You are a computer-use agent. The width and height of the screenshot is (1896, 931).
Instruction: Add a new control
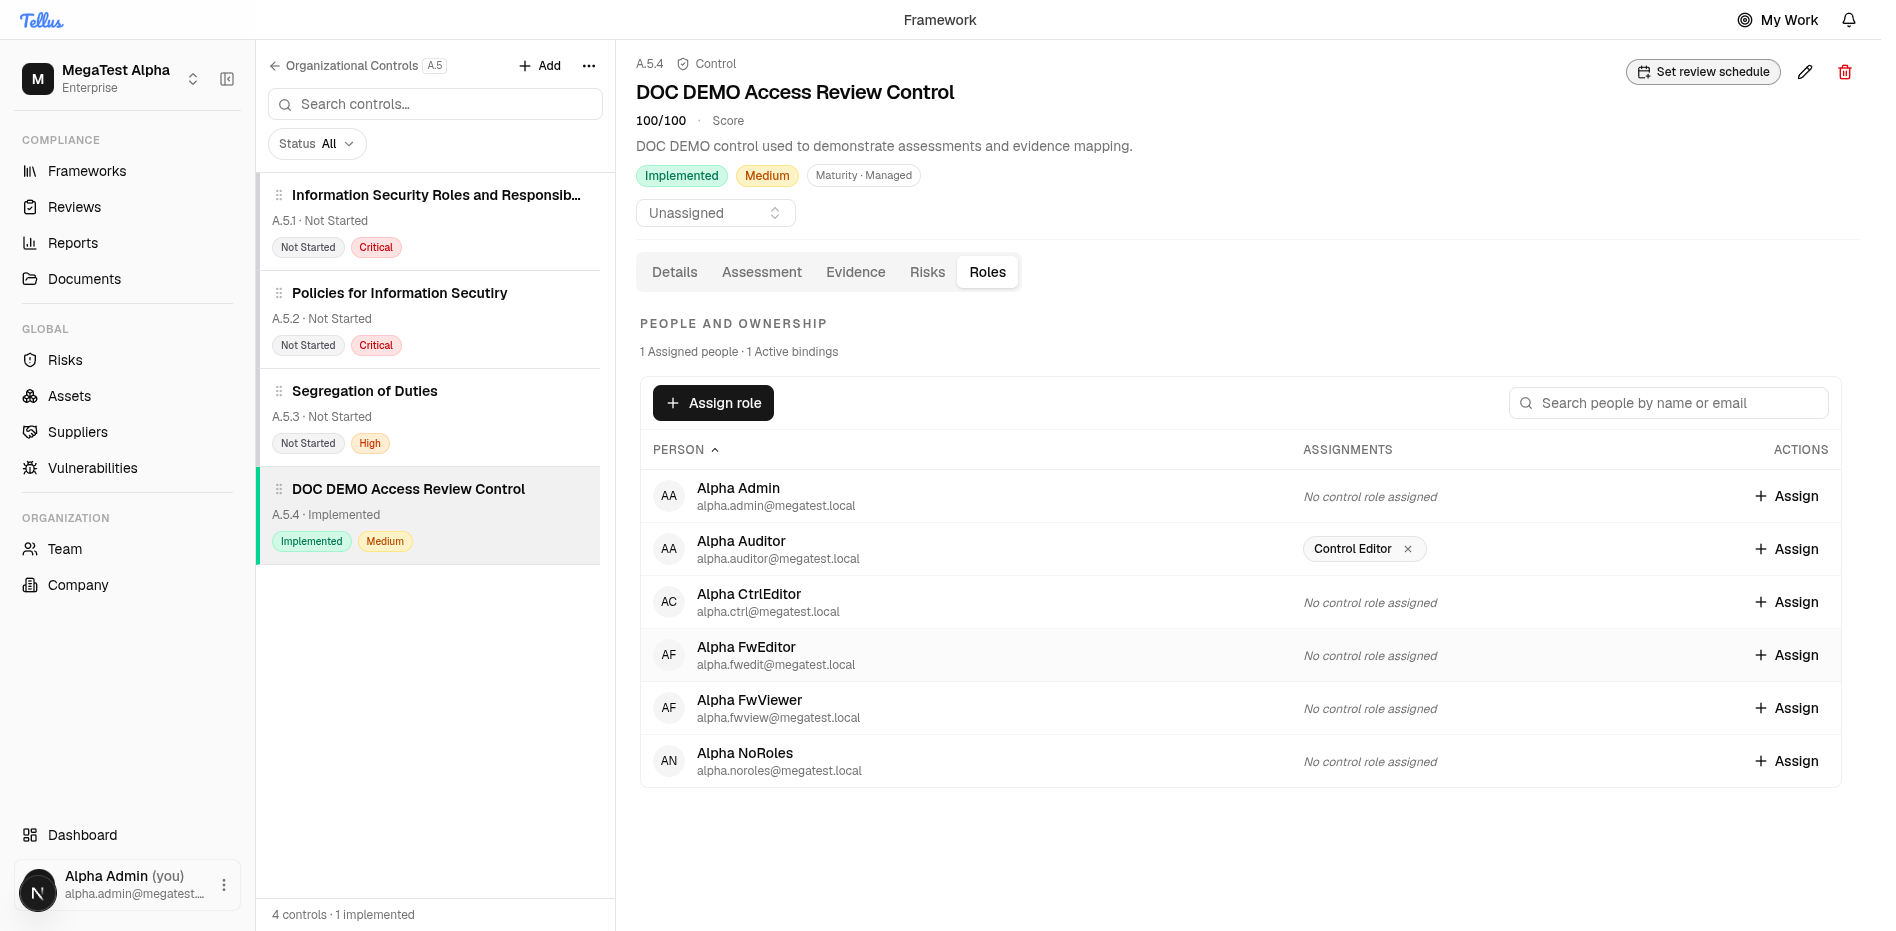[x=540, y=66]
